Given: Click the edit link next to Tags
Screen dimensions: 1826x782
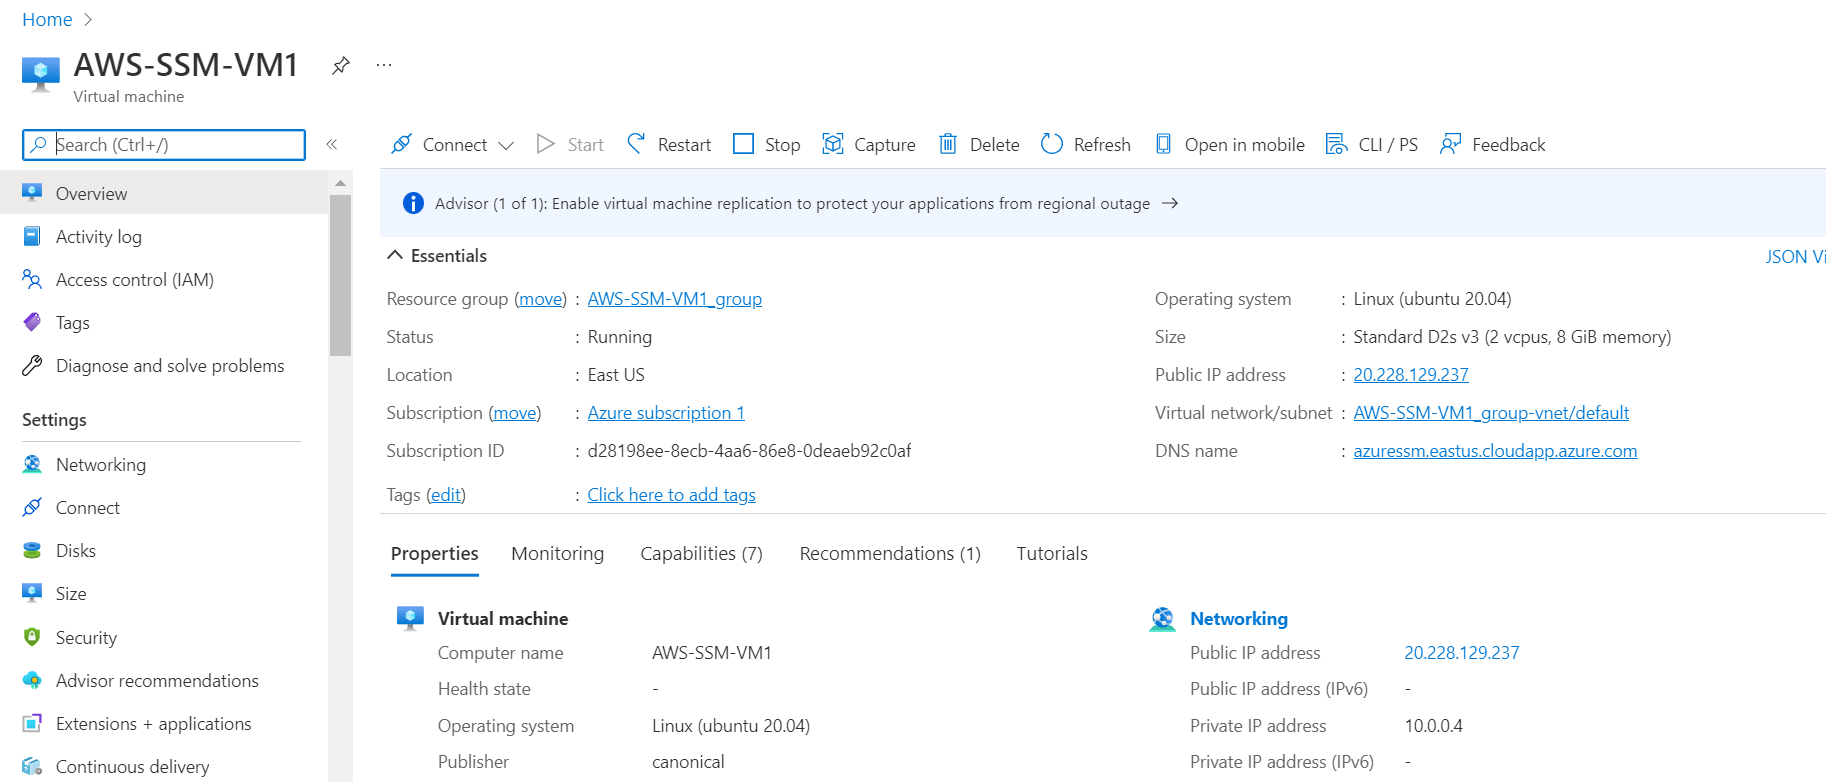Looking at the screenshot, I should pyautogui.click(x=446, y=495).
